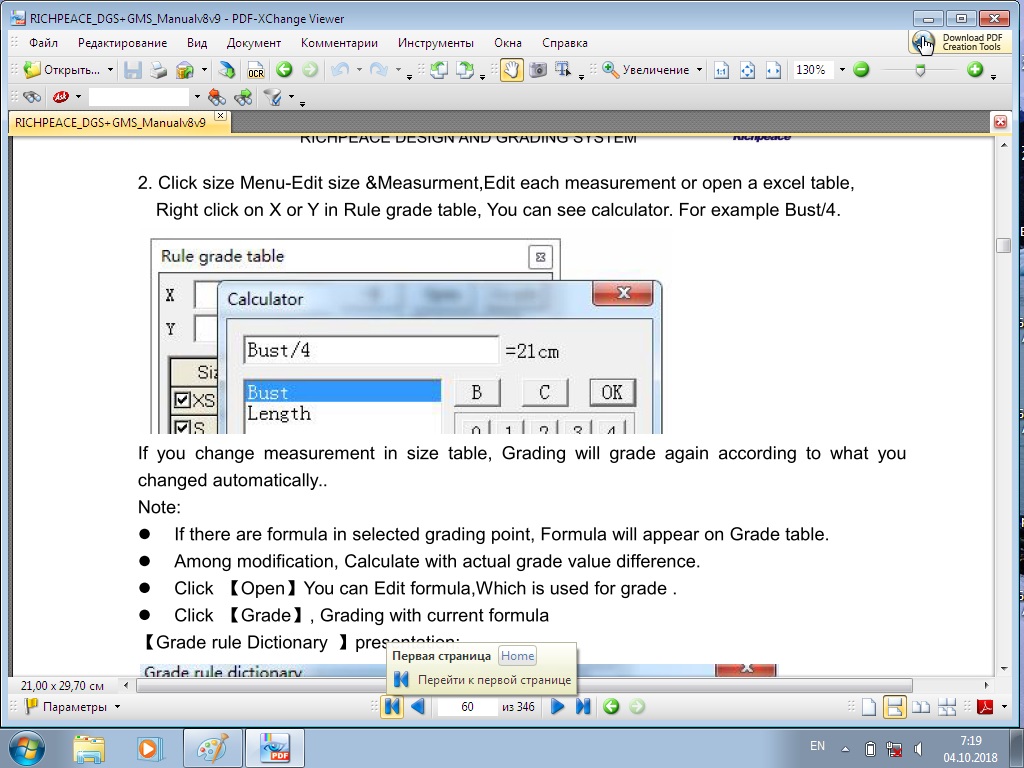Viewport: 1024px width, 768px height.
Task: Open the Вид menu
Action: click(x=197, y=43)
